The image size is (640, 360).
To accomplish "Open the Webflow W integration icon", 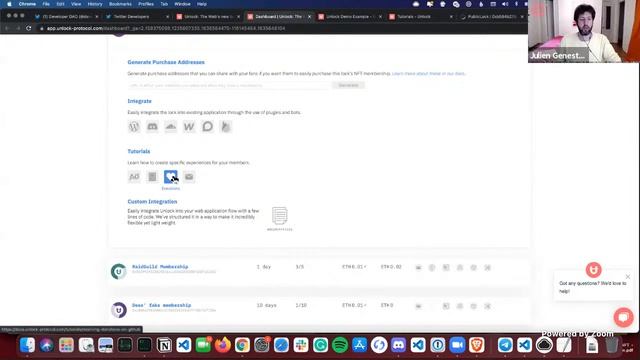I will (x=189, y=127).
